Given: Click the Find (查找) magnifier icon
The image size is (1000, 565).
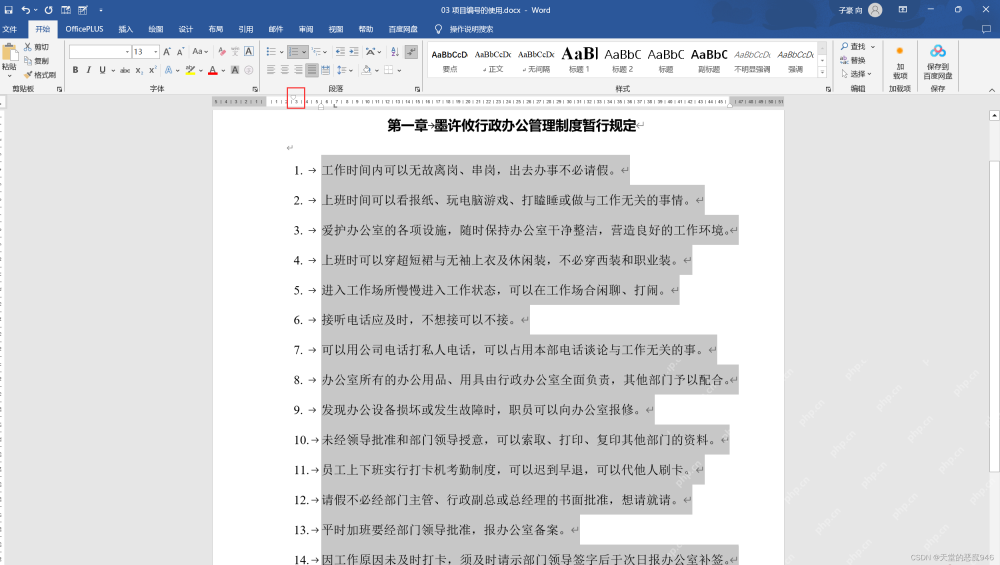Looking at the screenshot, I should point(844,47).
